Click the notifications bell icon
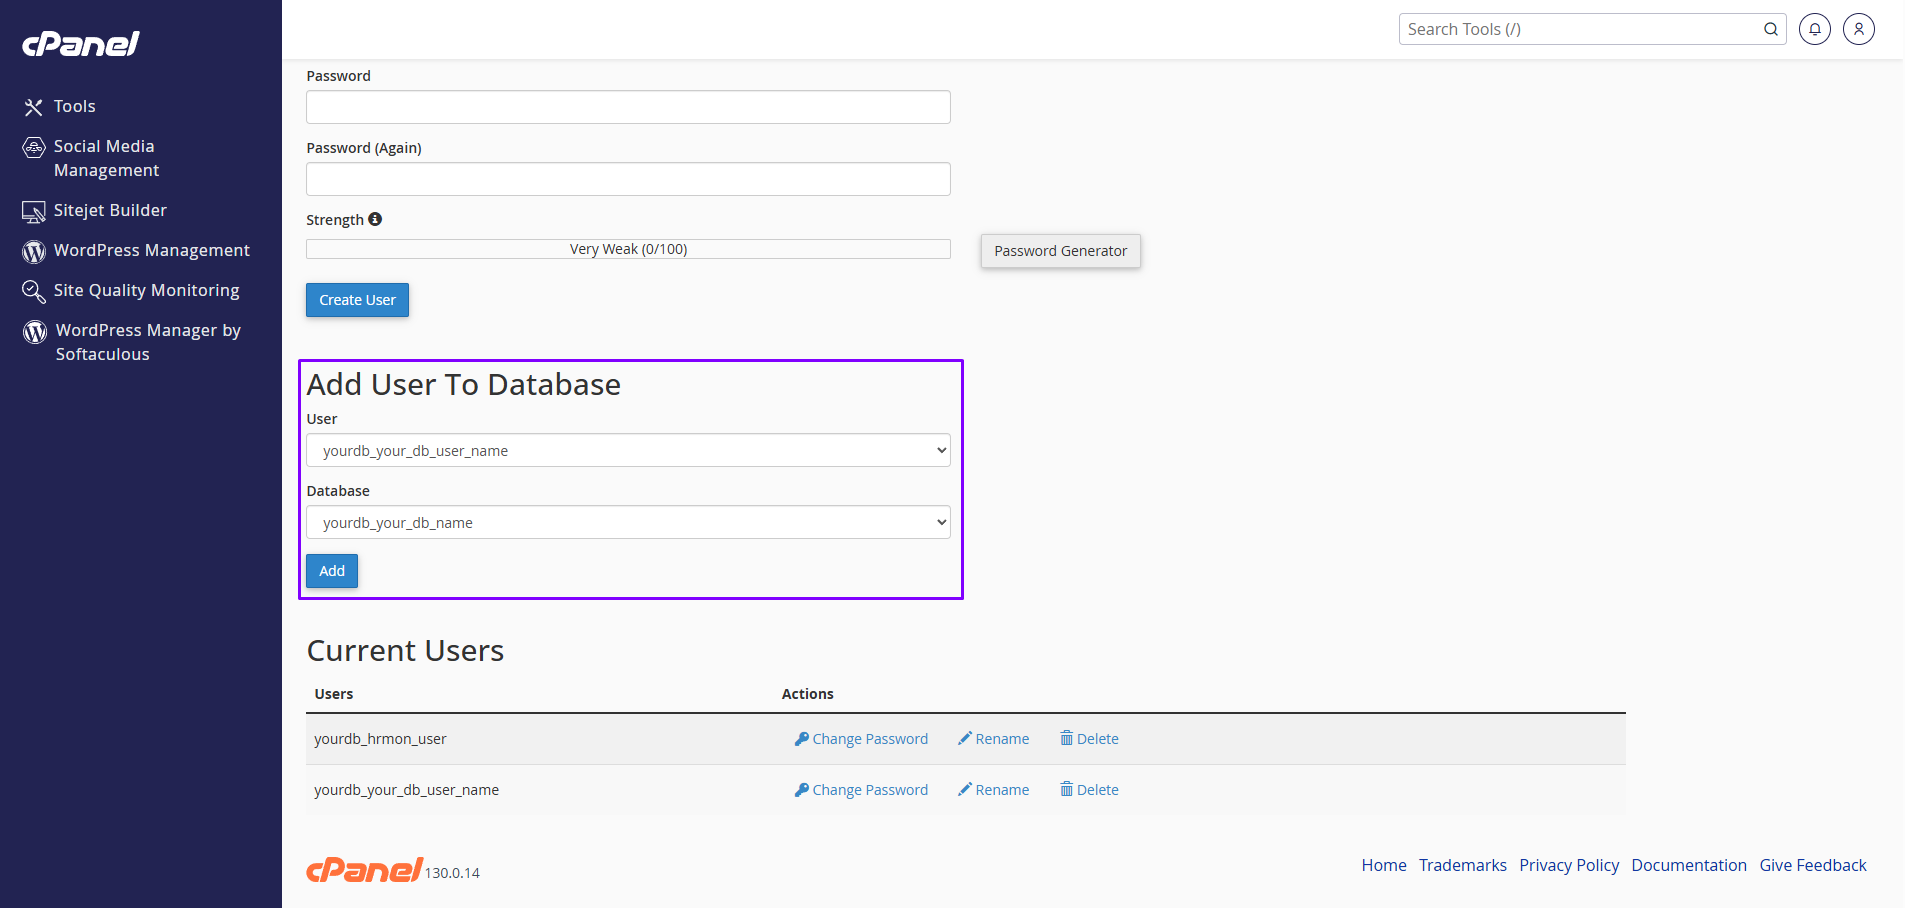 [x=1814, y=29]
